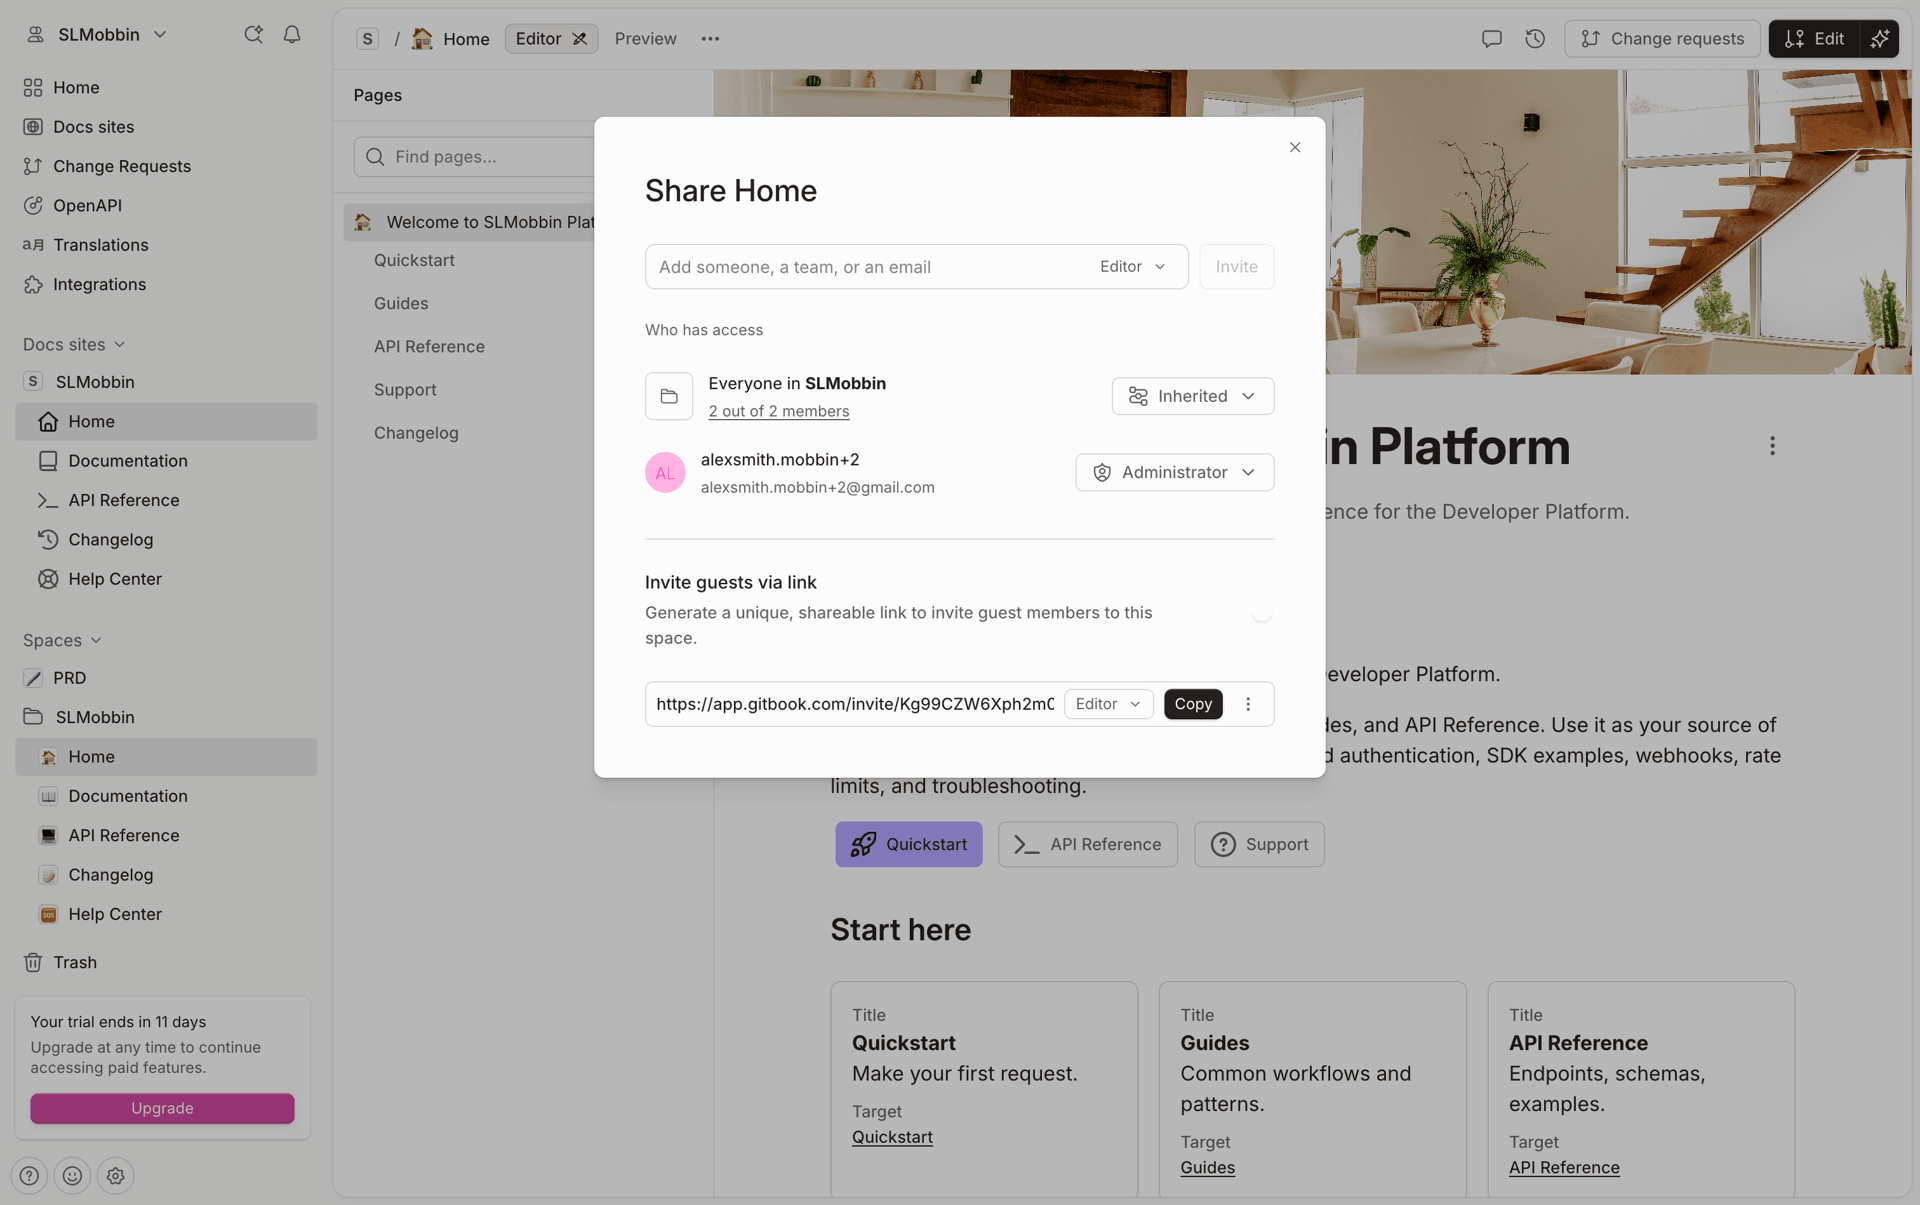Open page options kebab beside the title
This screenshot has width=1920, height=1205.
tap(1772, 446)
